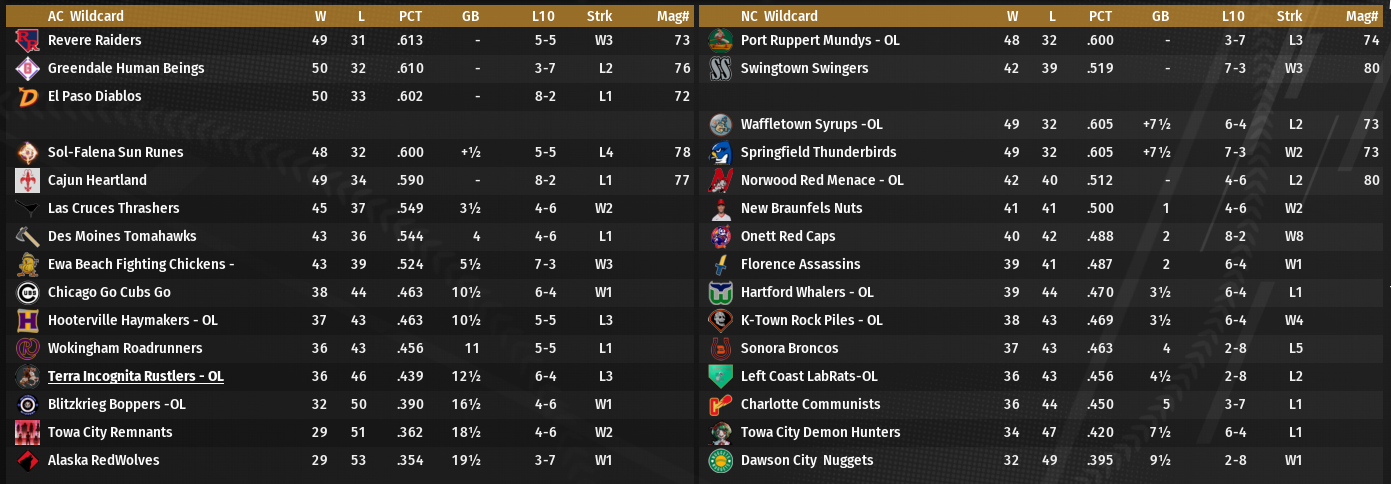
Task: Click the Alaska RedWolves logo icon
Action: click(27, 460)
